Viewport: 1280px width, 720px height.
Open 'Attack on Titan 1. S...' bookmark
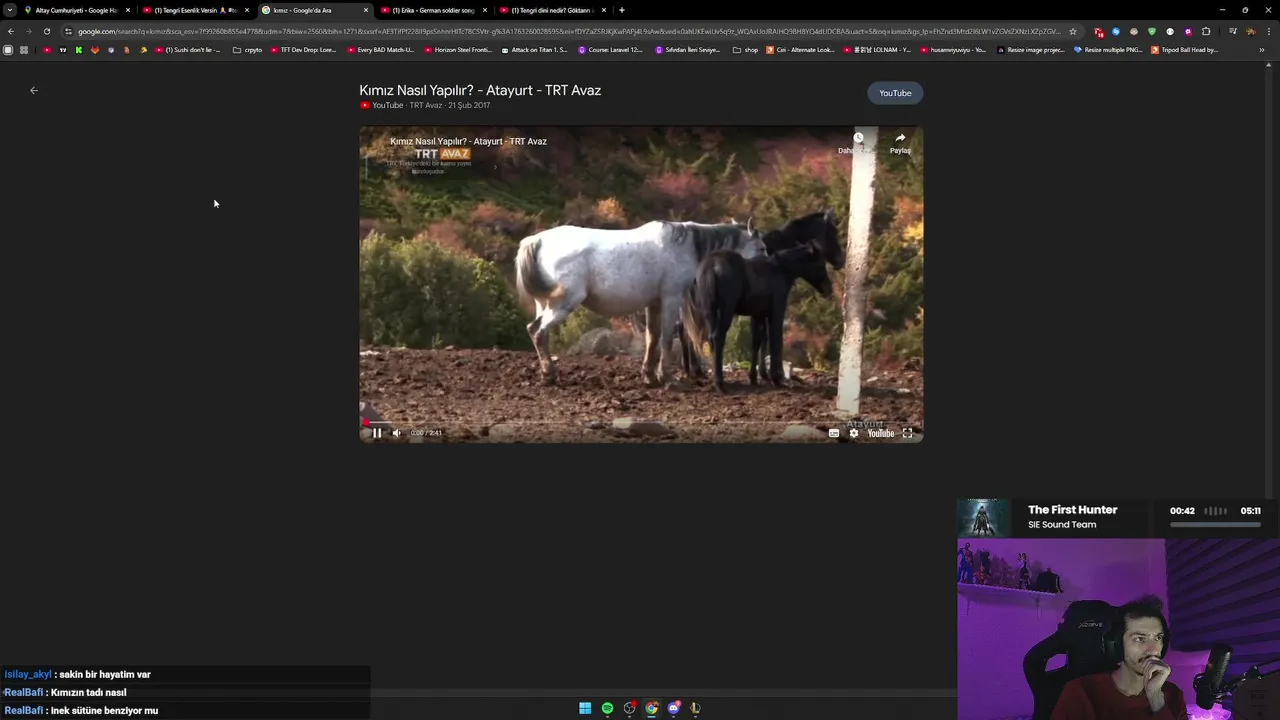coord(535,49)
